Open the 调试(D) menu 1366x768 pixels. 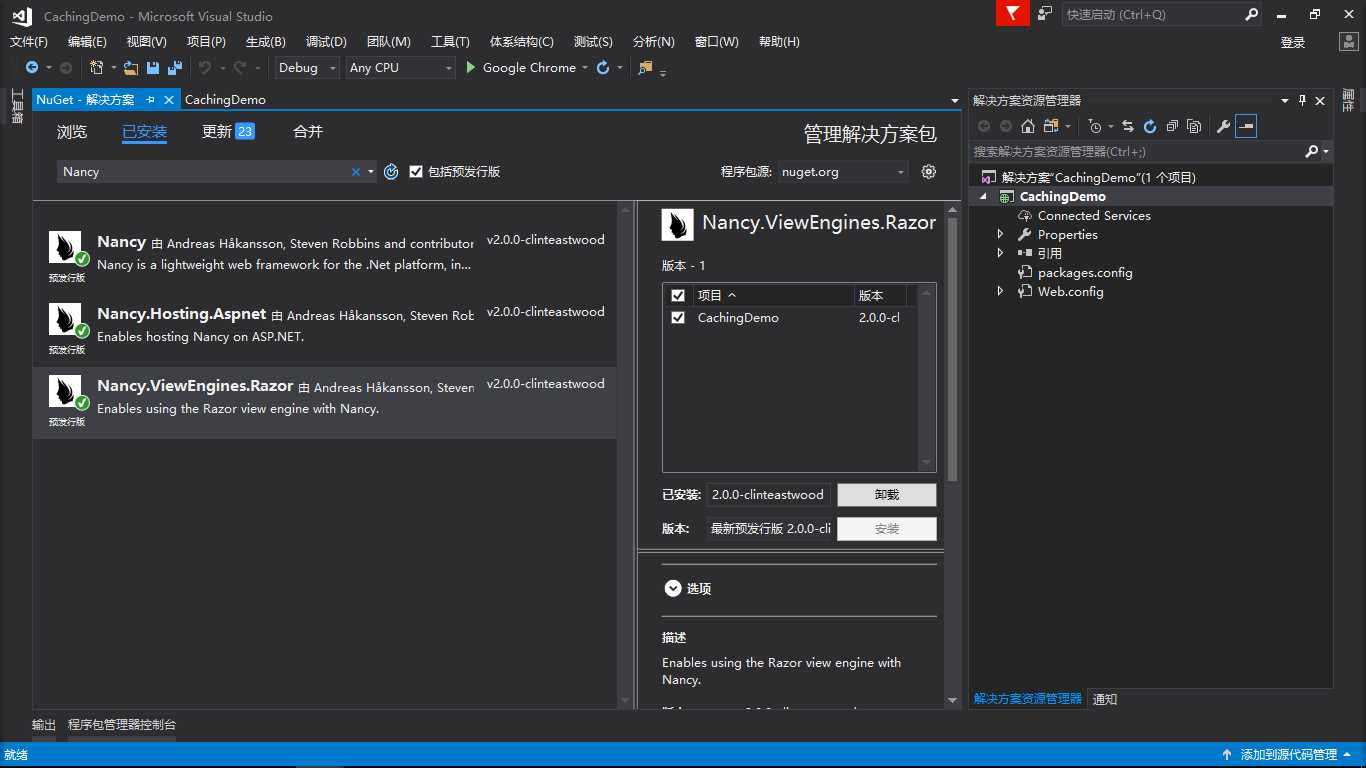(x=326, y=42)
